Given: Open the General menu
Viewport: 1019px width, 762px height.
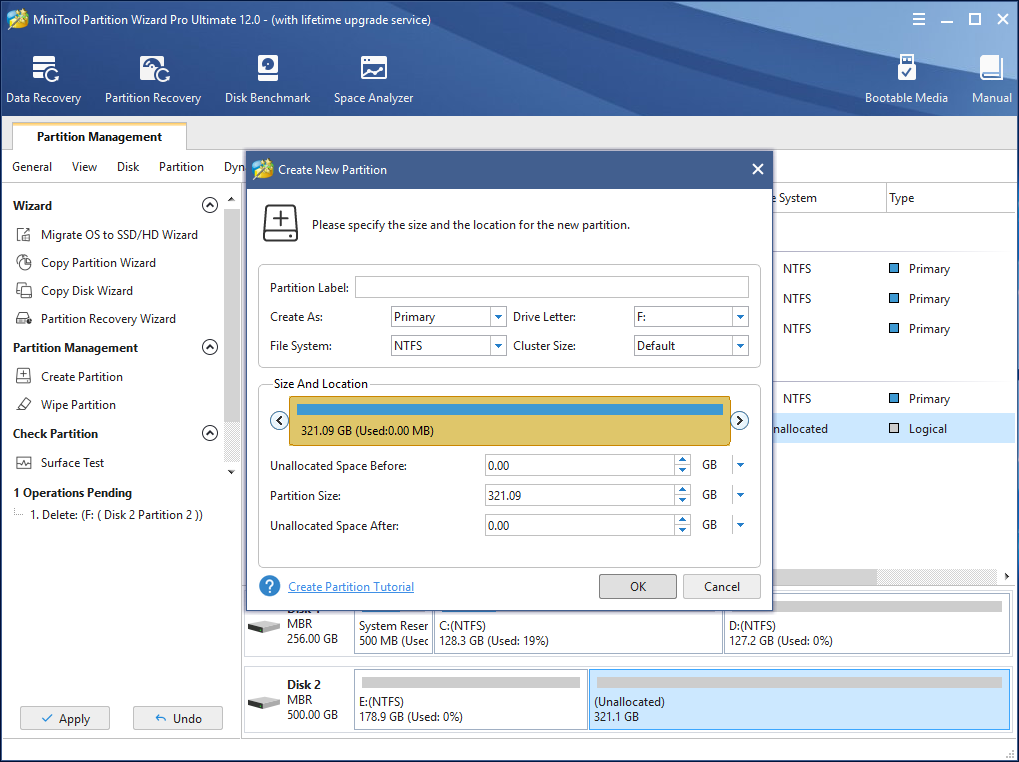Looking at the screenshot, I should coord(32,167).
